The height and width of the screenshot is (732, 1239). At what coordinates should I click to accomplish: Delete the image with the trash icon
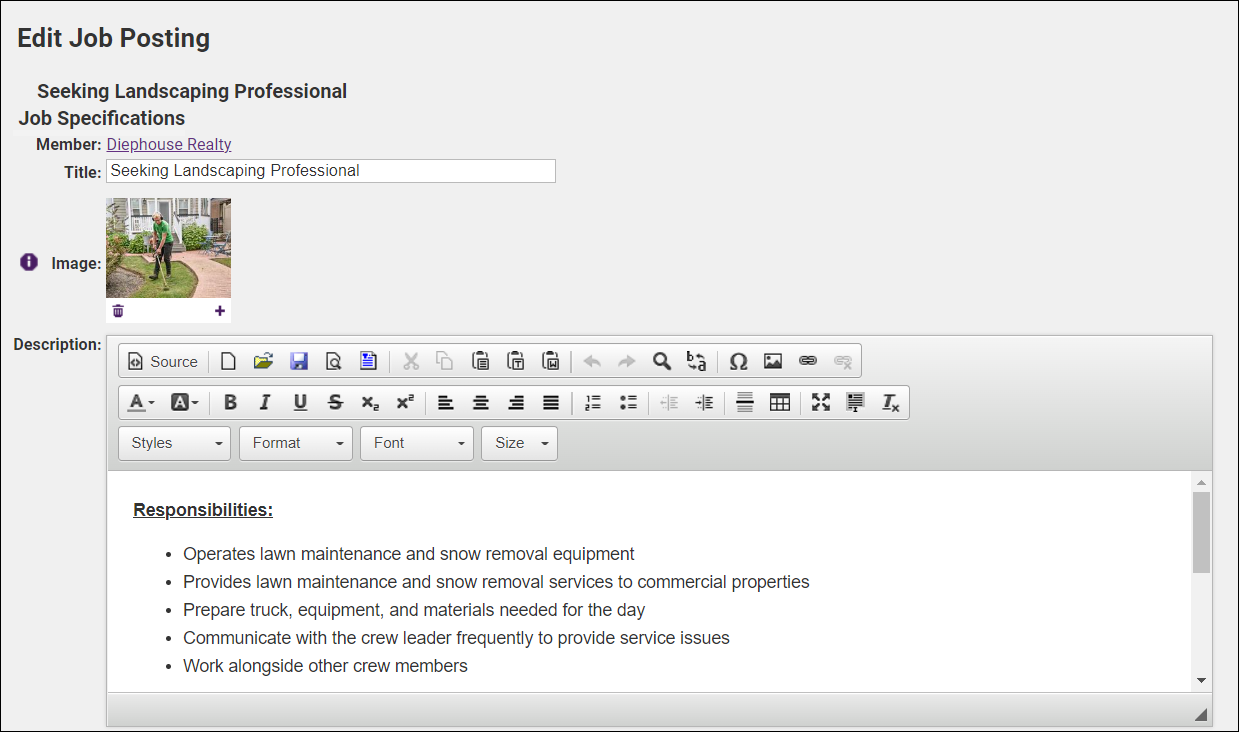[x=118, y=311]
